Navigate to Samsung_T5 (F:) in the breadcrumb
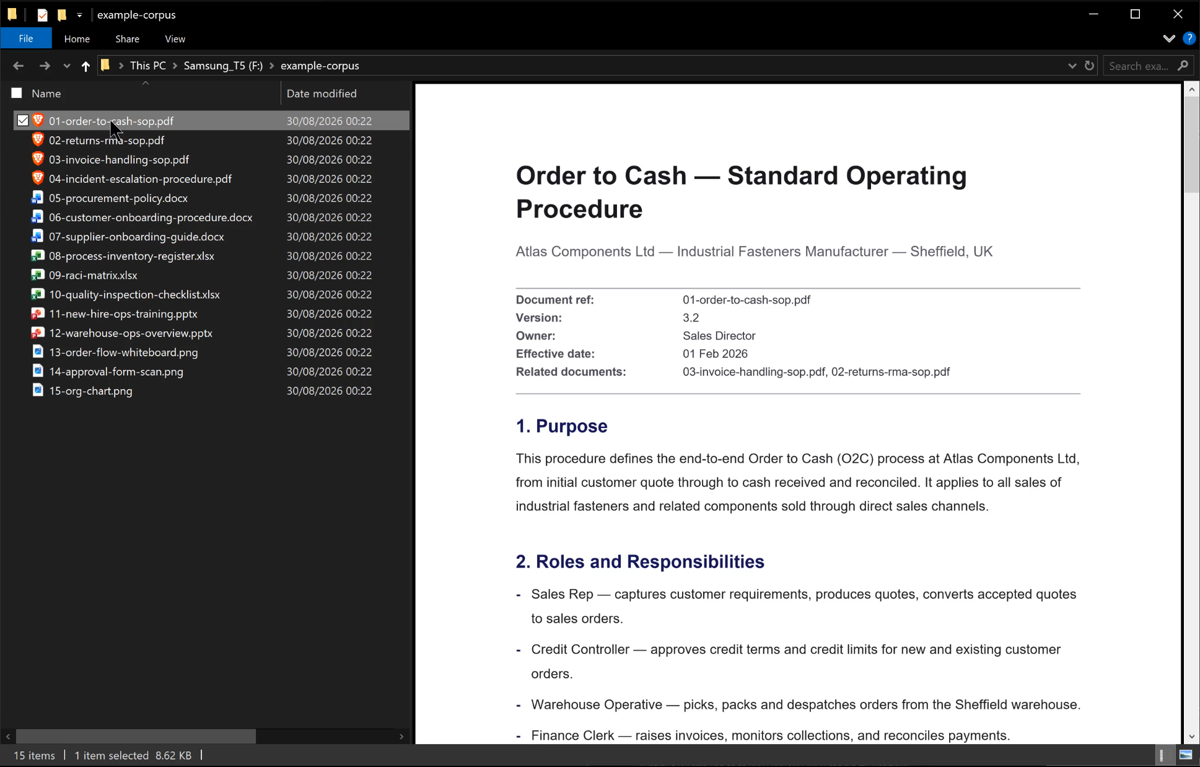 point(223,66)
